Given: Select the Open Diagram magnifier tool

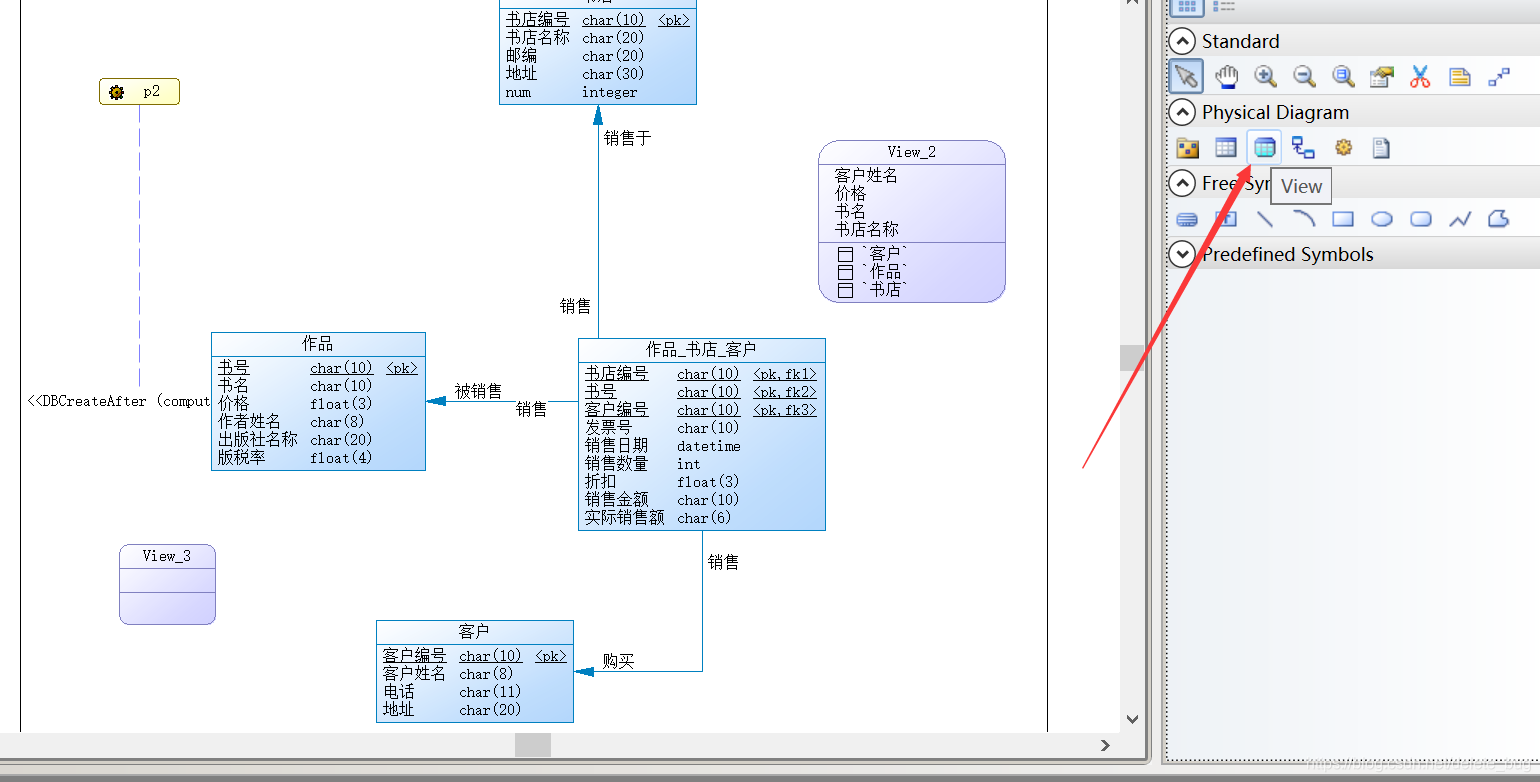Looking at the screenshot, I should tap(1343, 76).
